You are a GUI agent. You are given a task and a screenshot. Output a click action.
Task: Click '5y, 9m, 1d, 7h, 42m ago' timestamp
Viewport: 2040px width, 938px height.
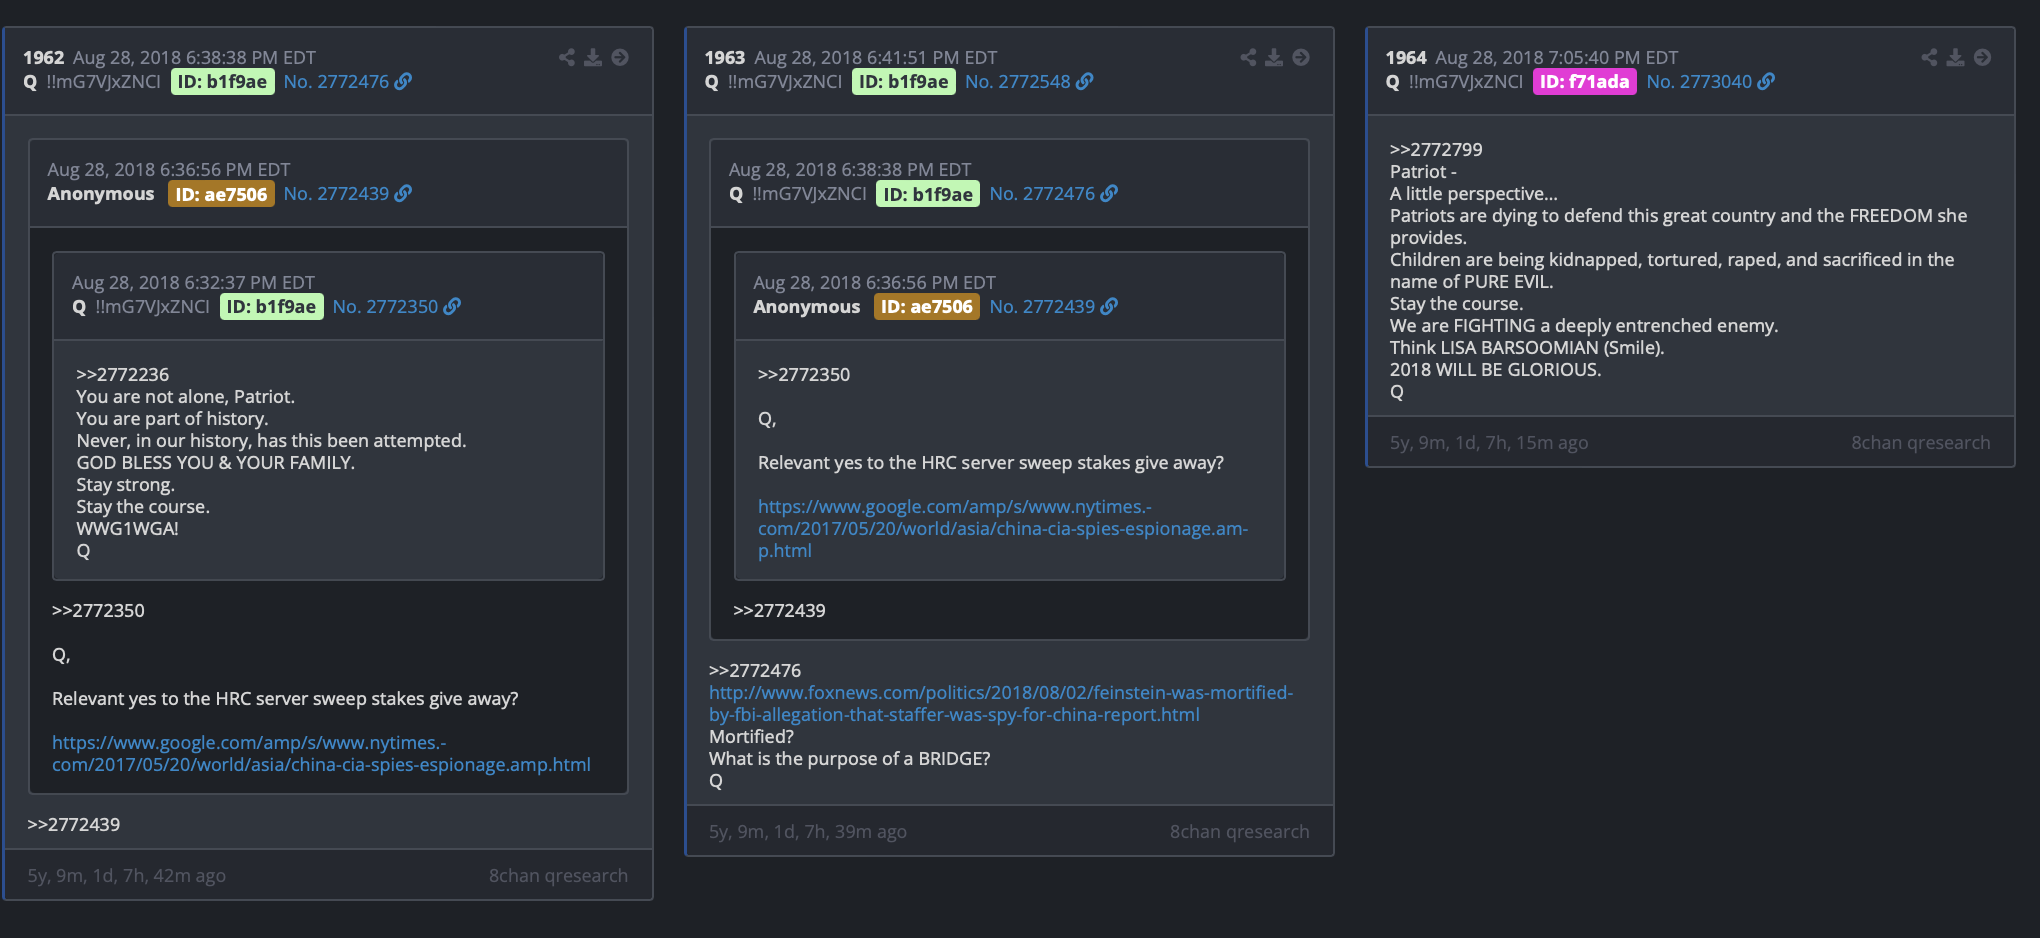[127, 875]
